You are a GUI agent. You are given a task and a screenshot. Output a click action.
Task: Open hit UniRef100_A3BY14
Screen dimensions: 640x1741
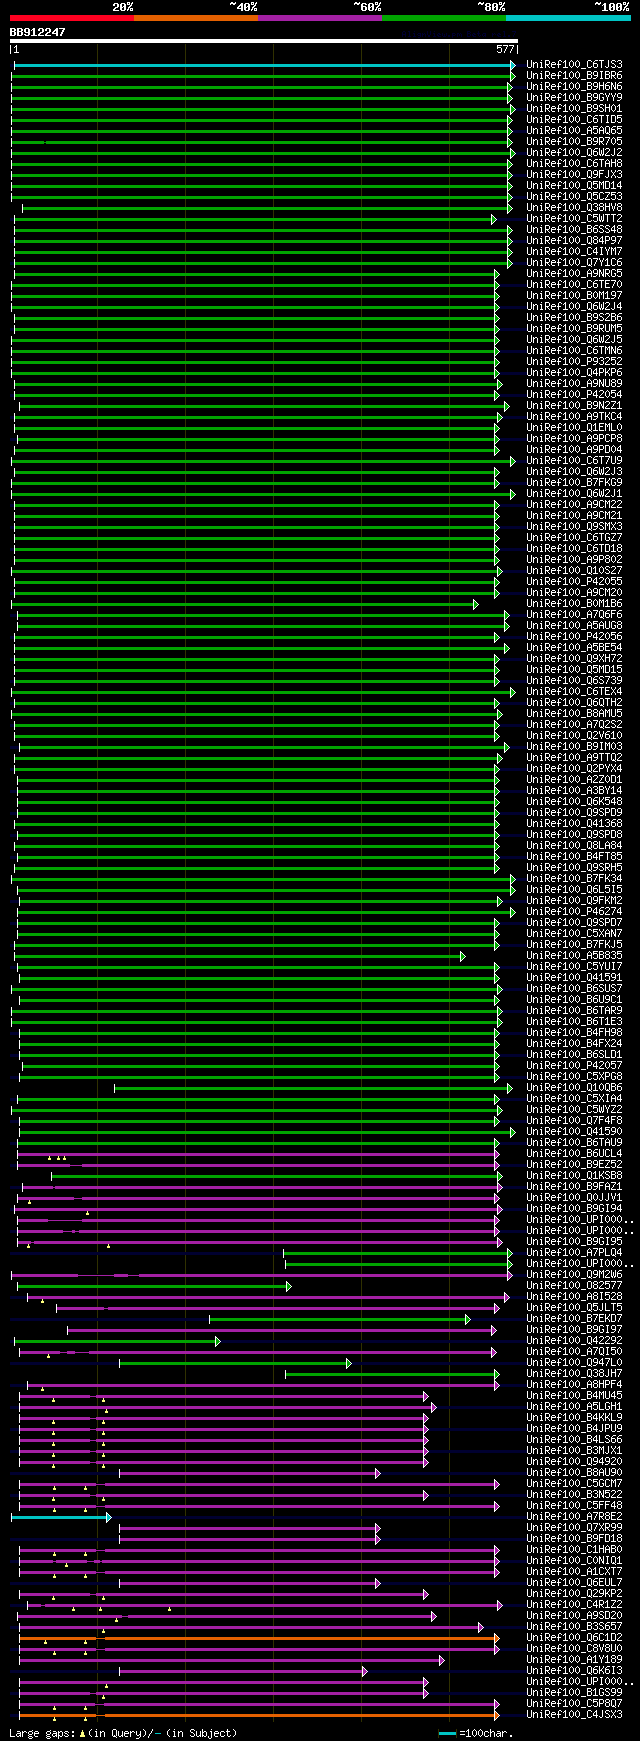574,791
